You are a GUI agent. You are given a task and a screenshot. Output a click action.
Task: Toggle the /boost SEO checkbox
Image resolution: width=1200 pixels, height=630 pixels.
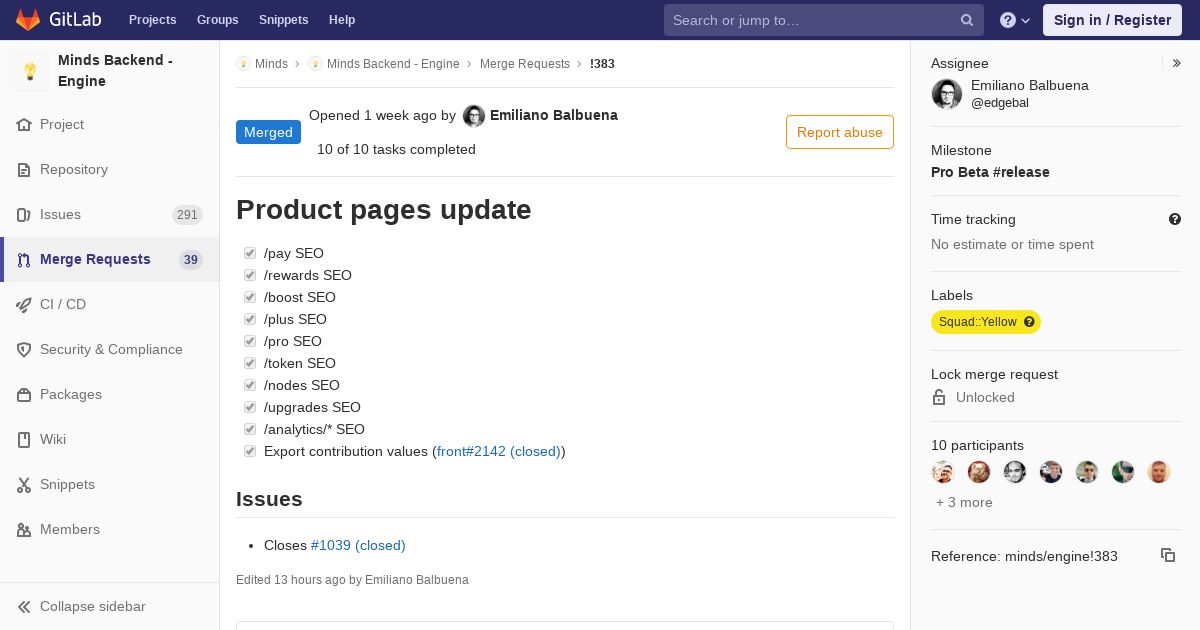(250, 297)
